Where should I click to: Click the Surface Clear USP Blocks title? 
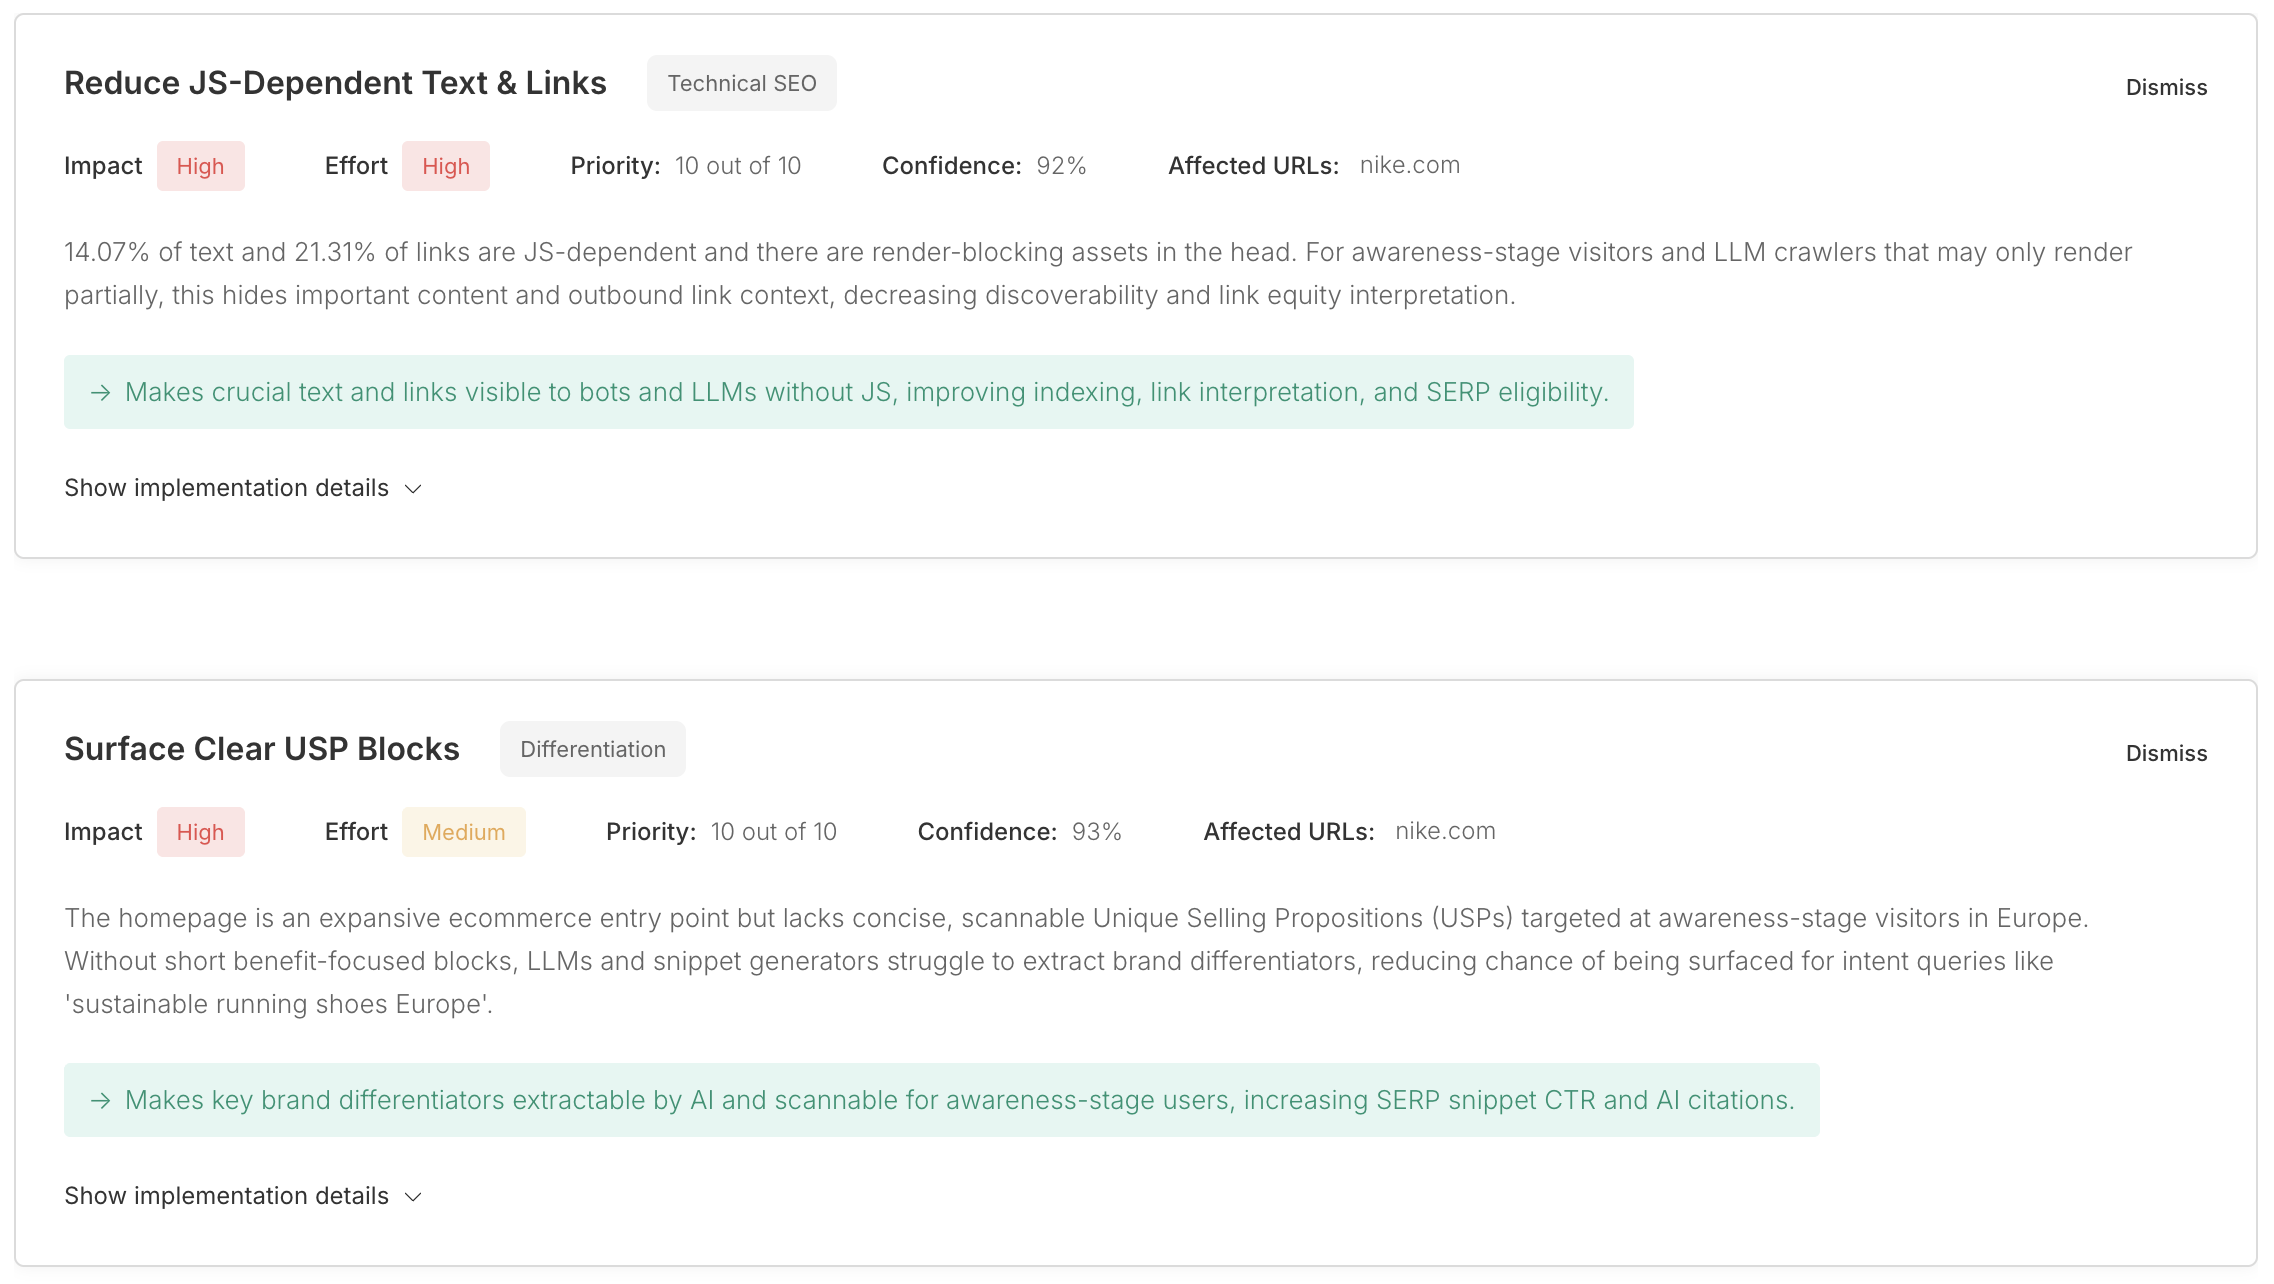tap(262, 749)
